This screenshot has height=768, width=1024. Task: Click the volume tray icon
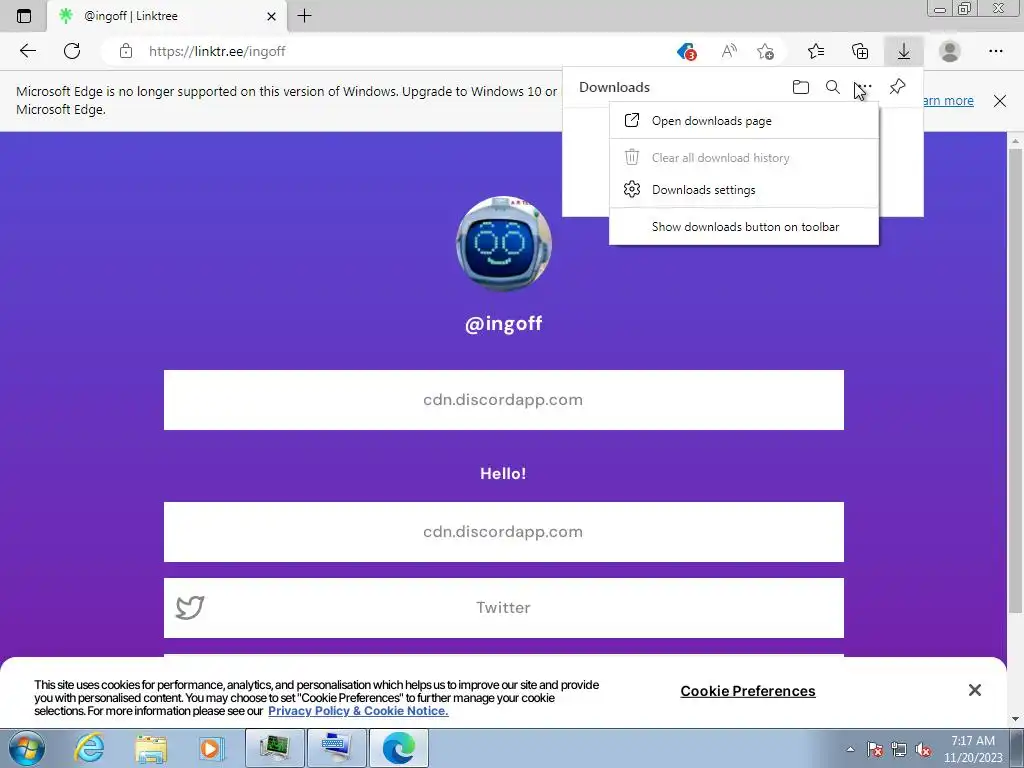pyautogui.click(x=923, y=750)
